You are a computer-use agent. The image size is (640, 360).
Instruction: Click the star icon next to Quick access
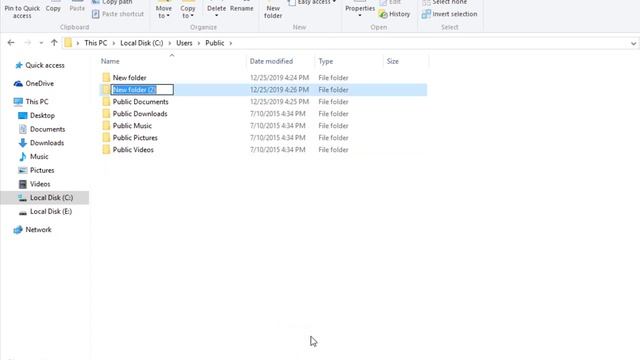[18, 65]
